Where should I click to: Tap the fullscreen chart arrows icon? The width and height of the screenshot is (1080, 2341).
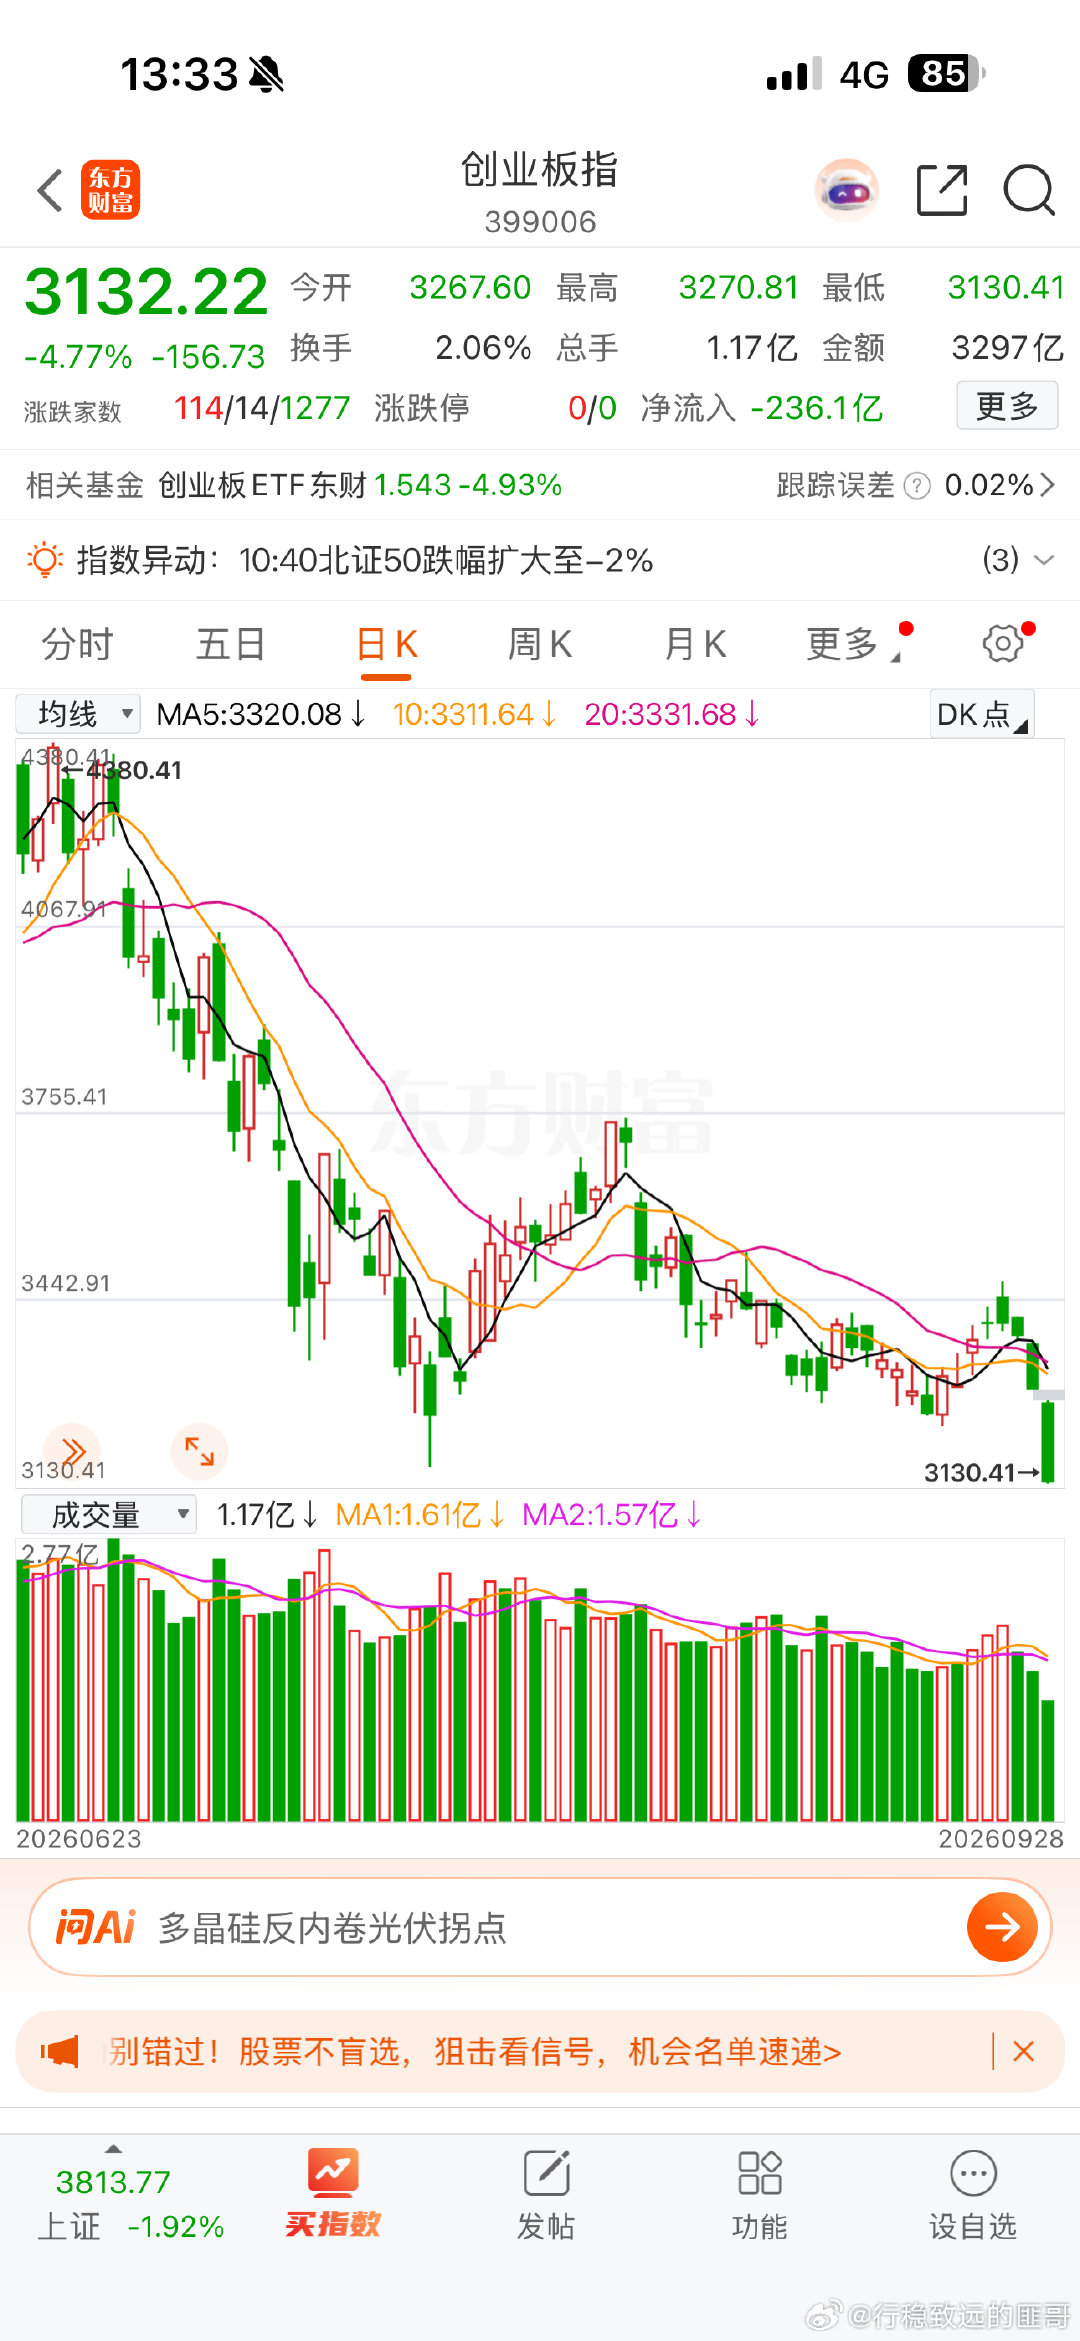point(200,1450)
